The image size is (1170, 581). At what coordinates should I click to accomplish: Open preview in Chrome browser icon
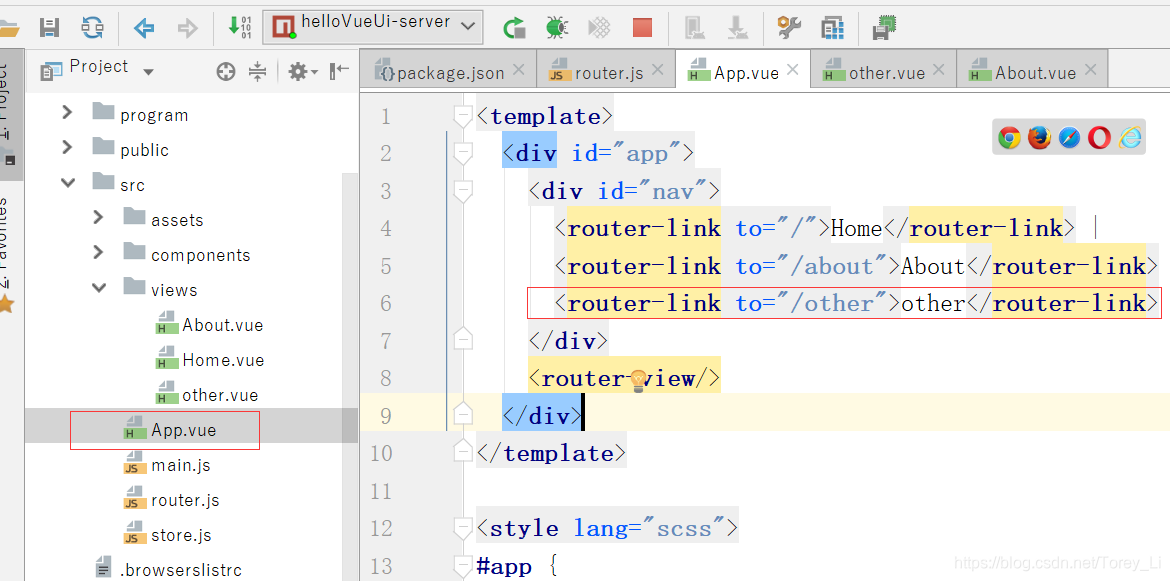click(1010, 138)
